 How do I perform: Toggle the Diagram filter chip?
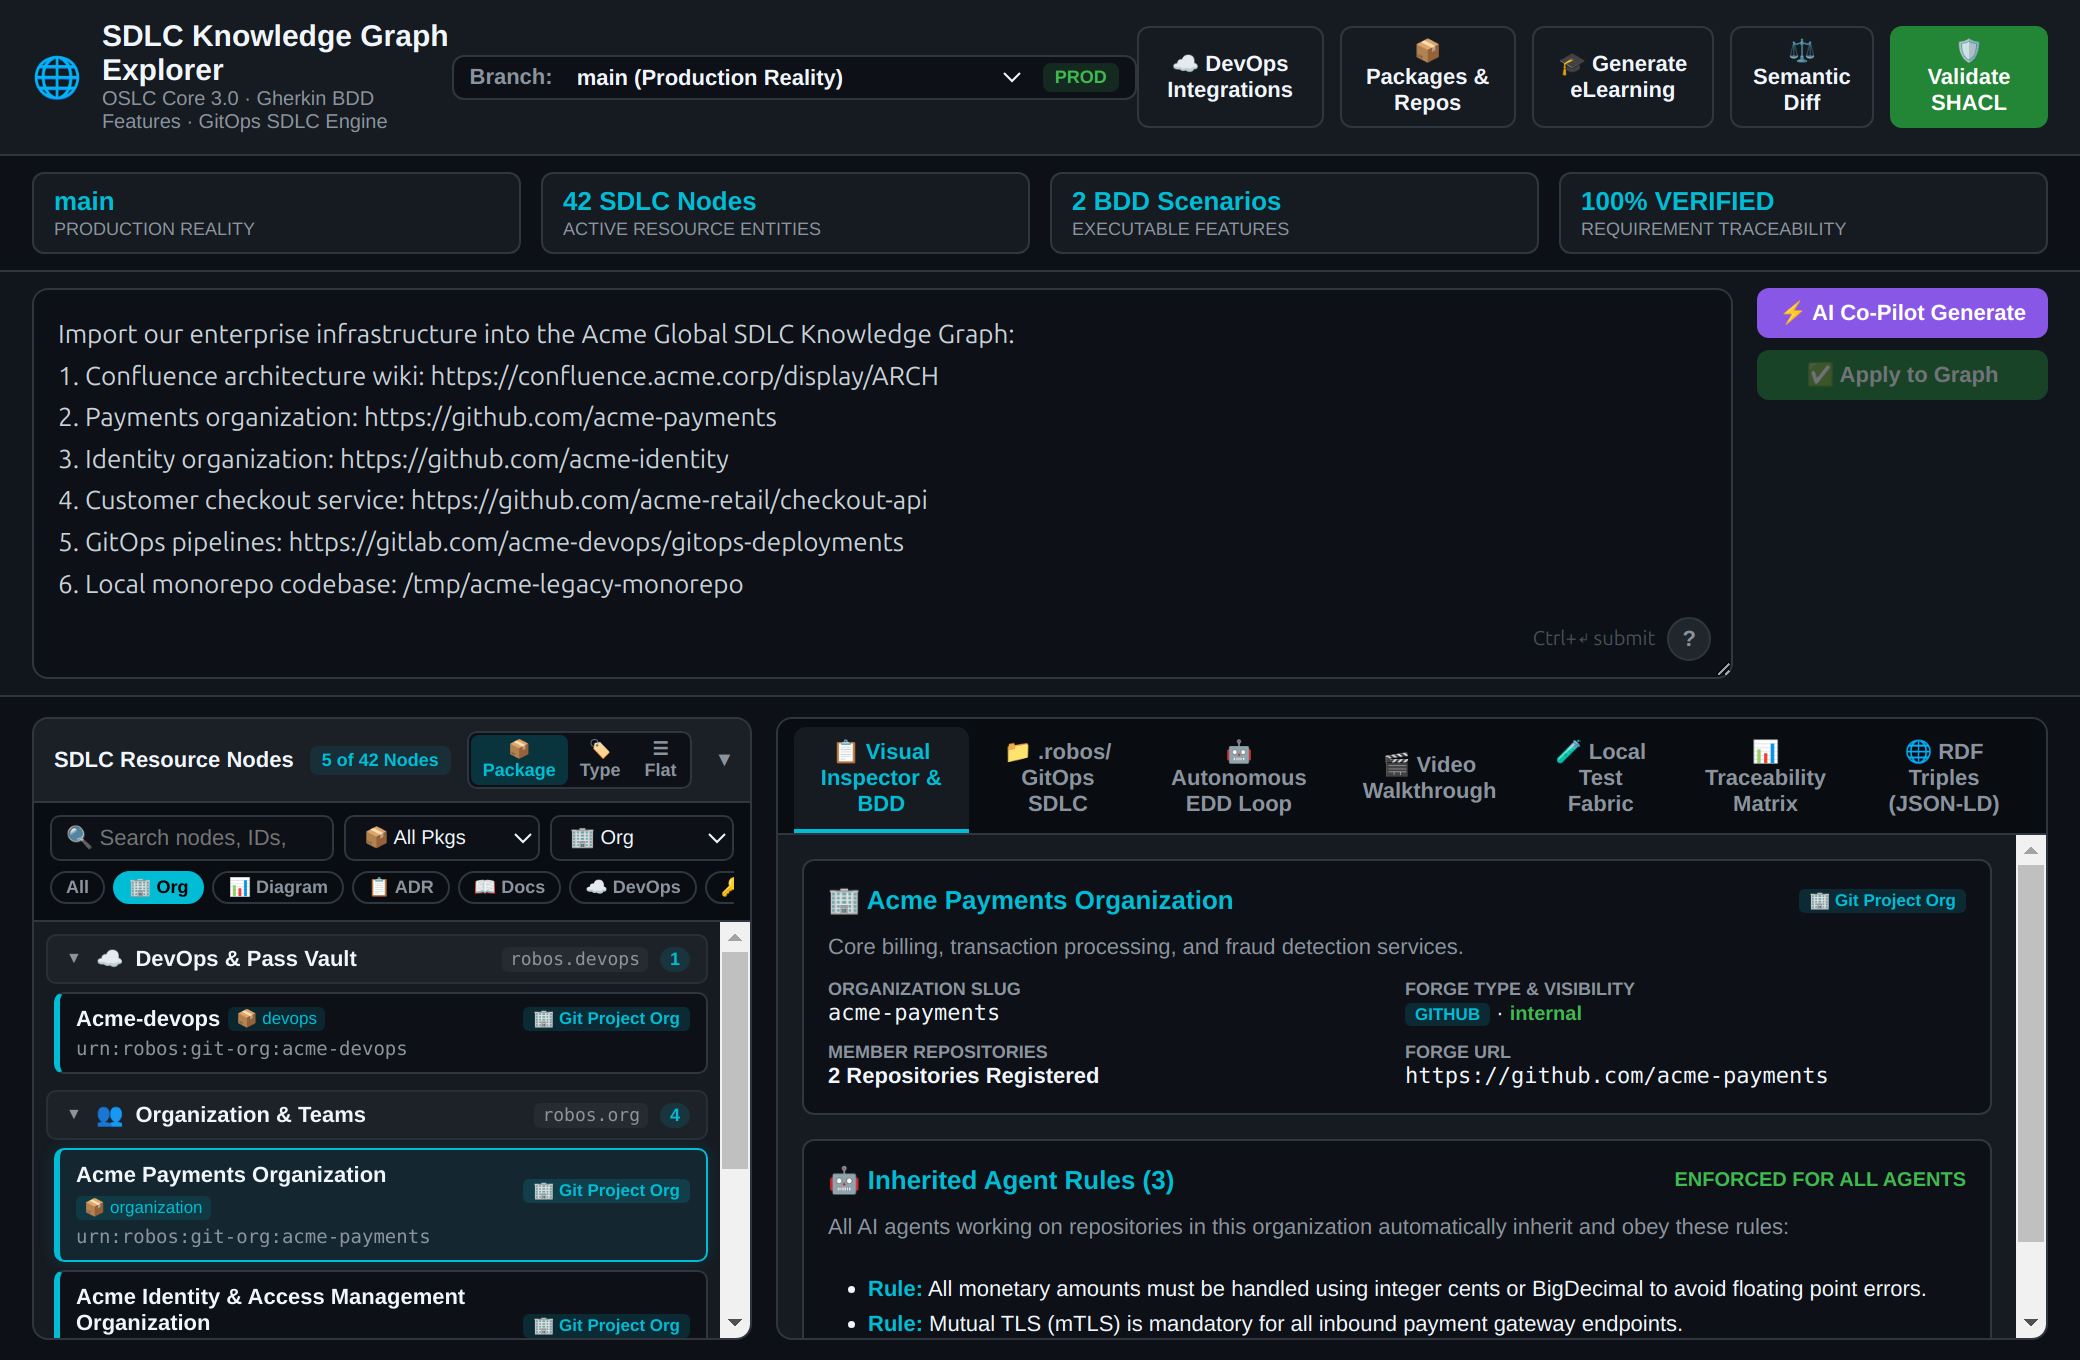[278, 887]
